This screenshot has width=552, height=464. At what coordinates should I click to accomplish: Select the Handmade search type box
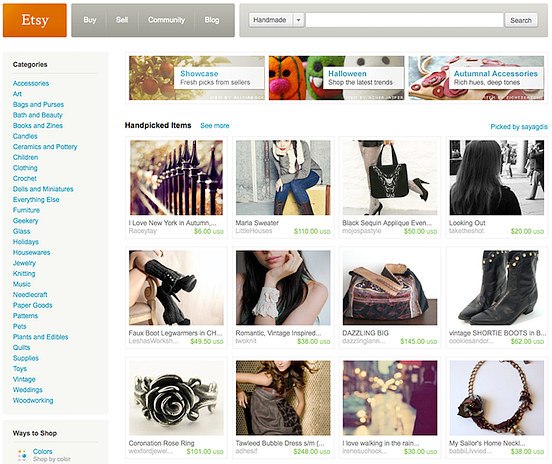click(x=276, y=20)
